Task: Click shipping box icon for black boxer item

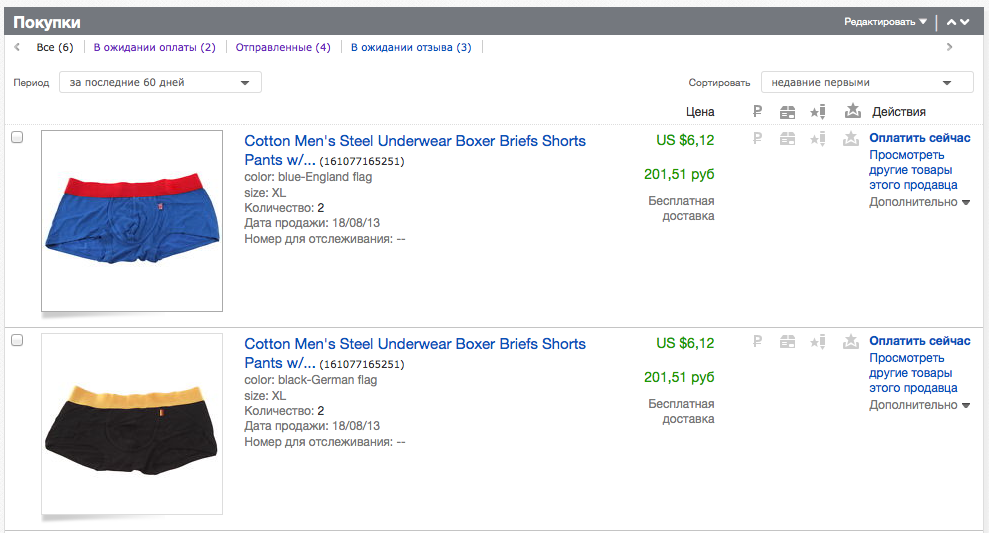Action: (787, 342)
